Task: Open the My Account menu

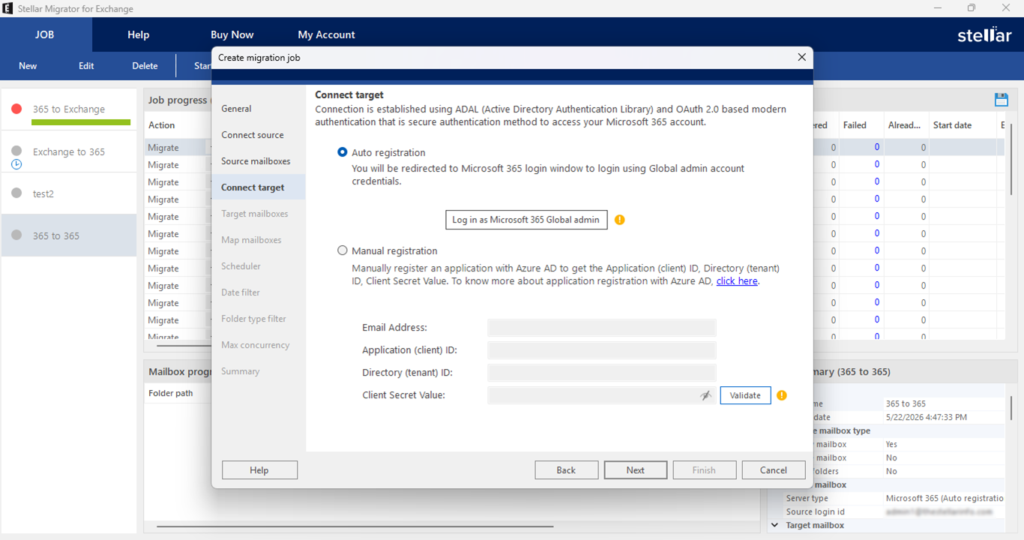Action: pyautogui.click(x=327, y=35)
